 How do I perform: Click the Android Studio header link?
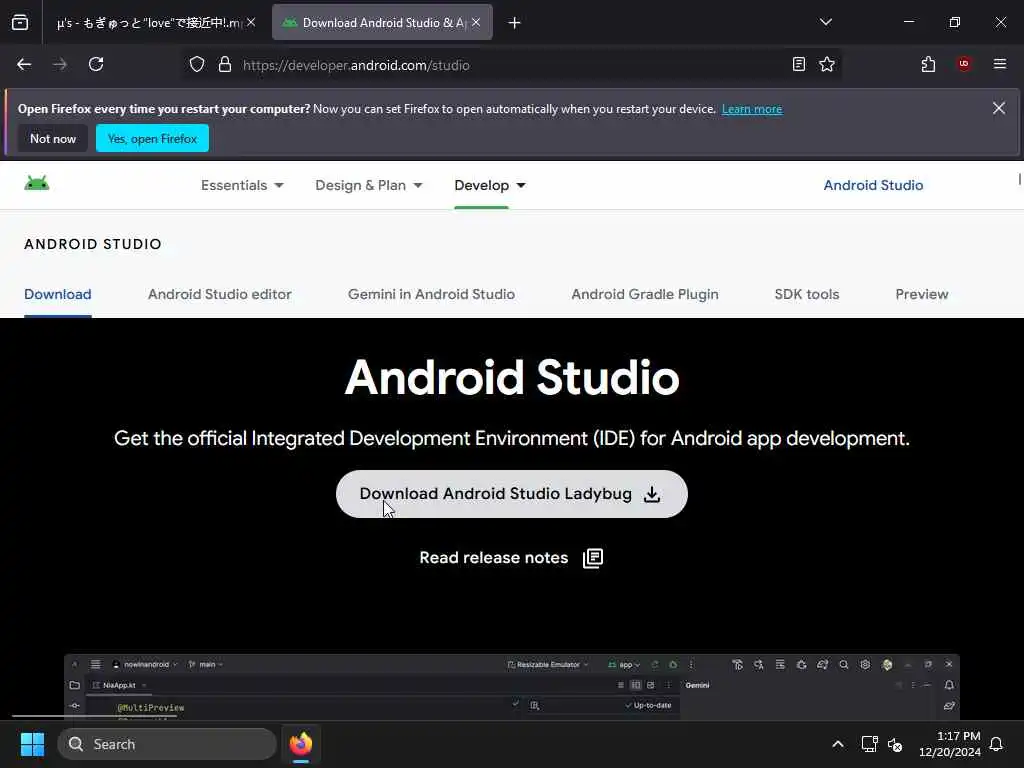point(873,185)
